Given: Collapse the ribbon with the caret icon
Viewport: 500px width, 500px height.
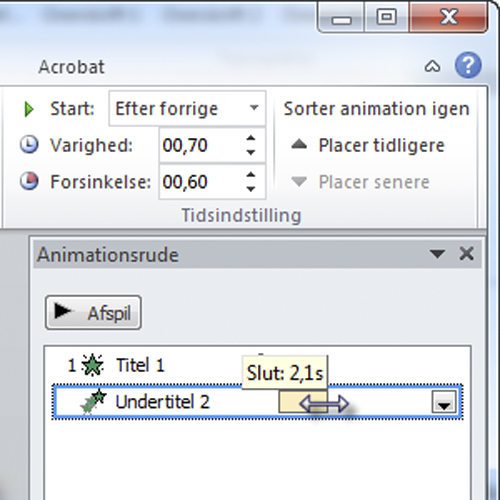Looking at the screenshot, I should click(x=433, y=66).
